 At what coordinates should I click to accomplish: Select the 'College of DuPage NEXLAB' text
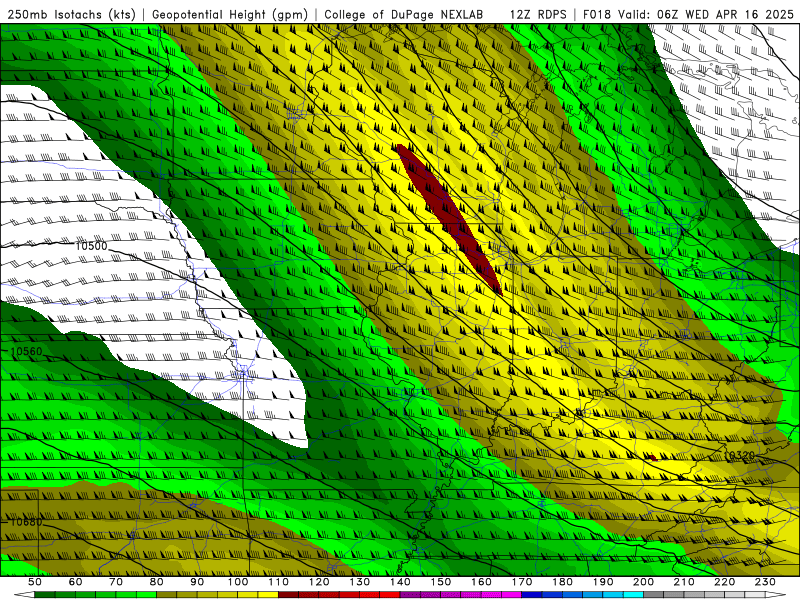tap(403, 14)
